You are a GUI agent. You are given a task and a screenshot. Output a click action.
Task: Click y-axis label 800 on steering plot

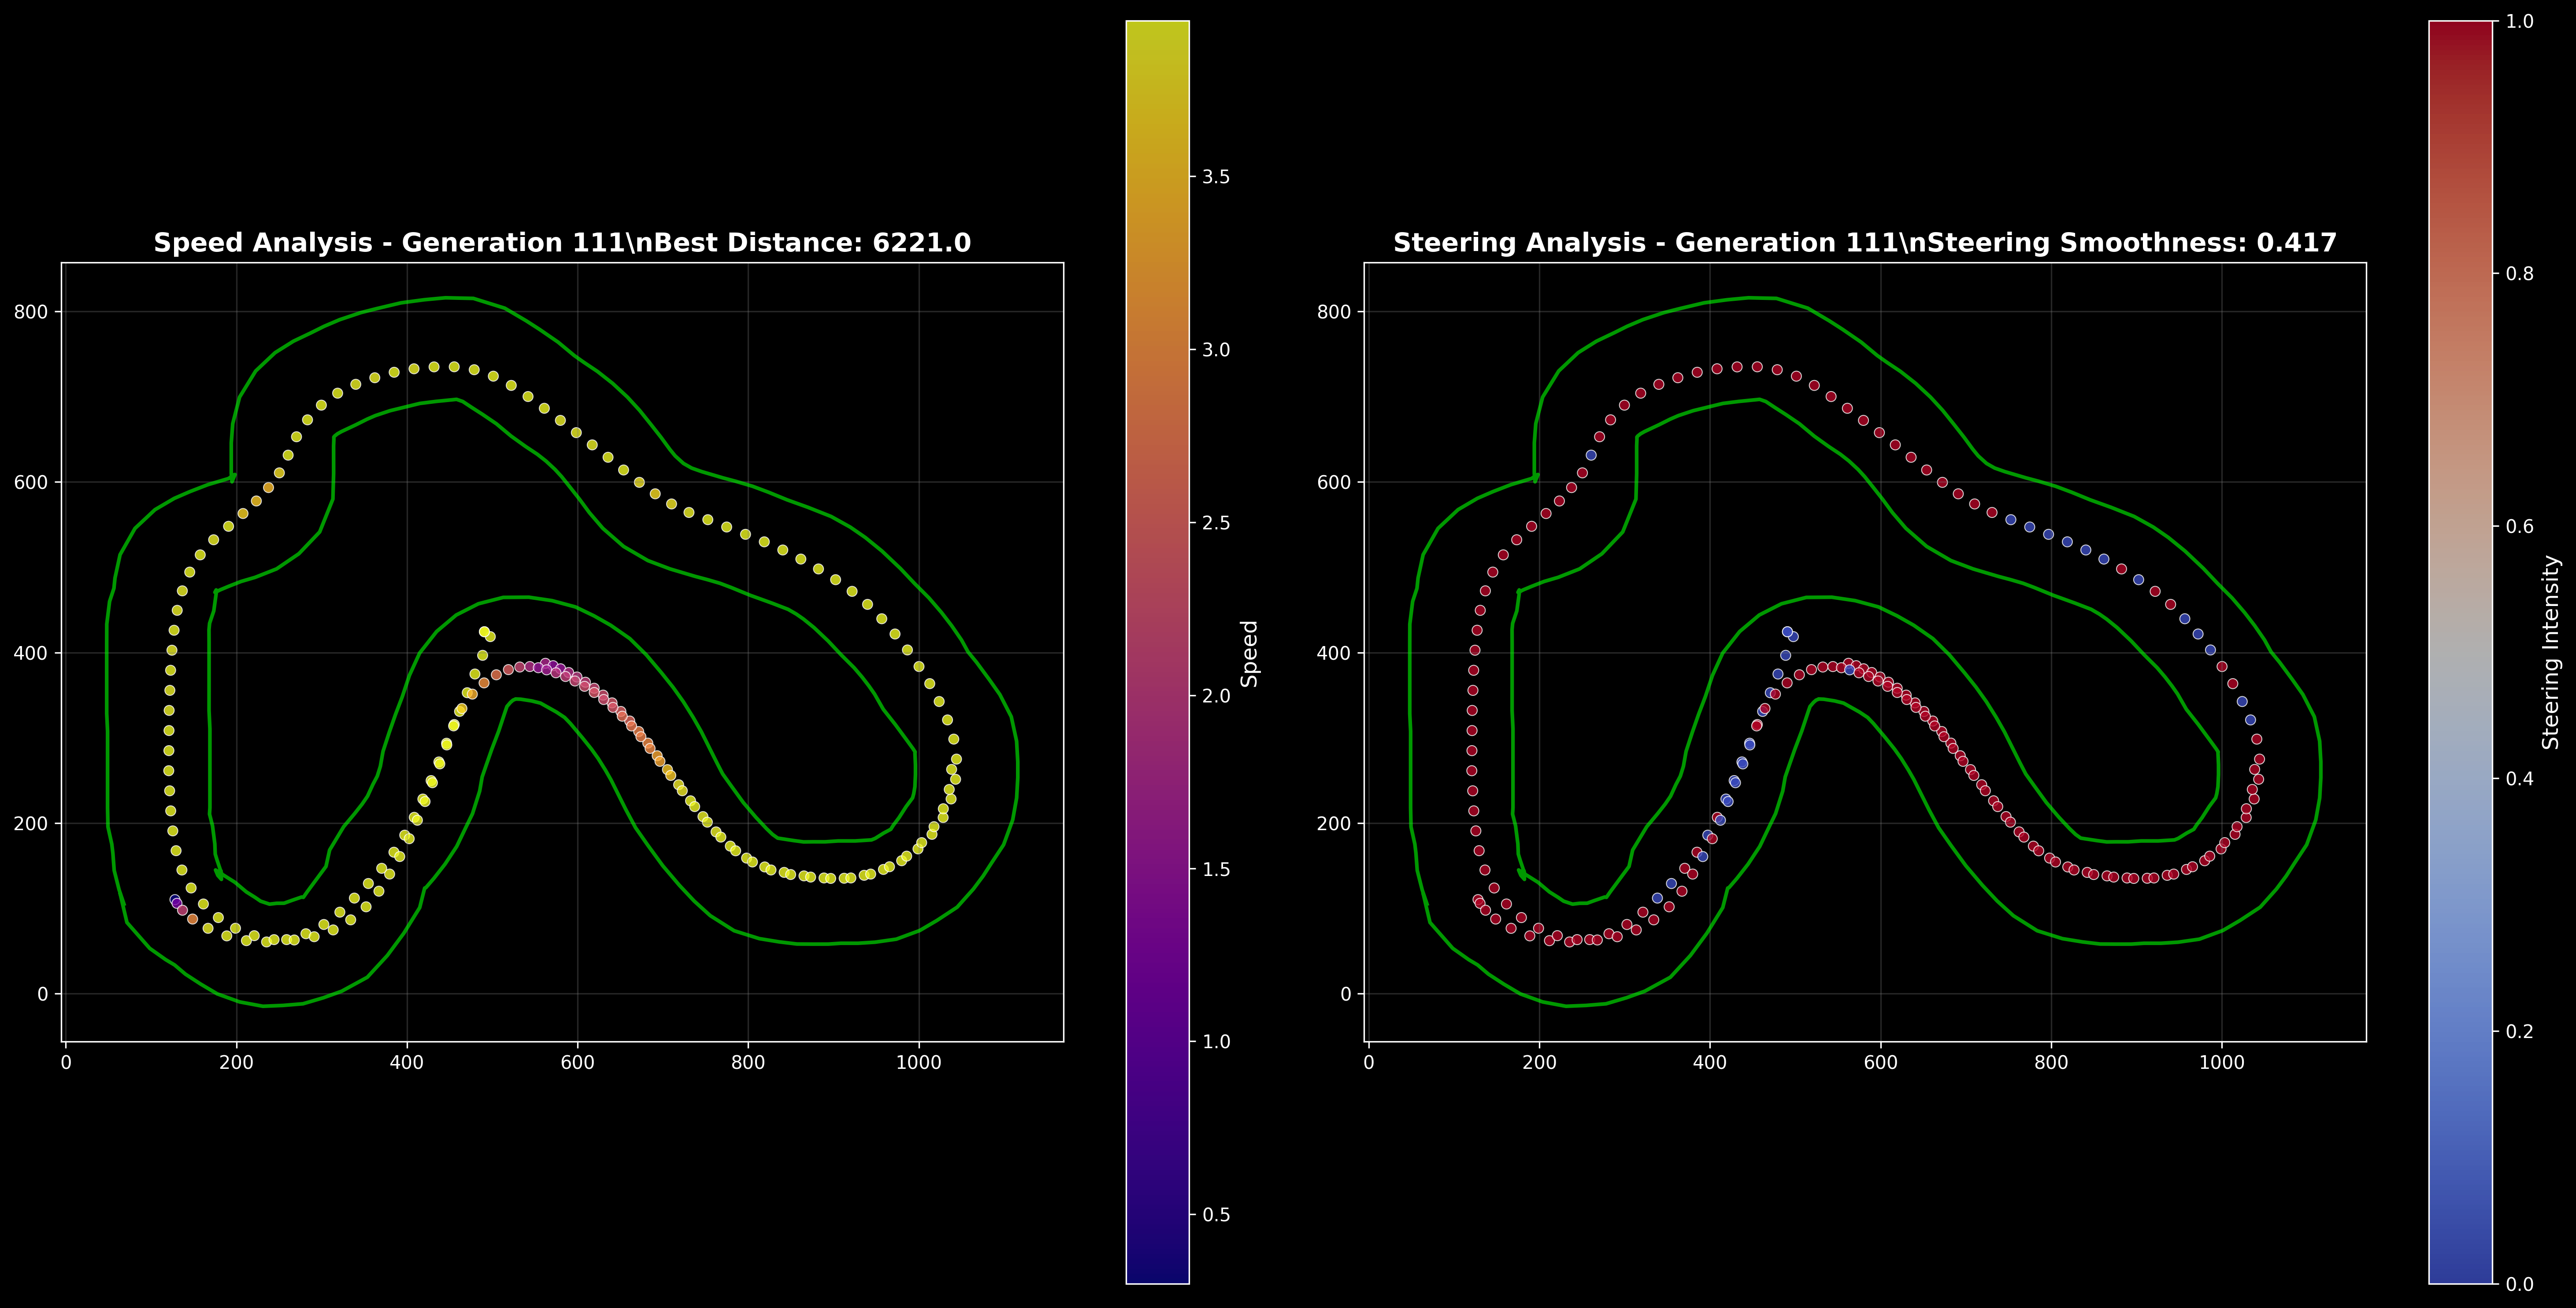1334,312
